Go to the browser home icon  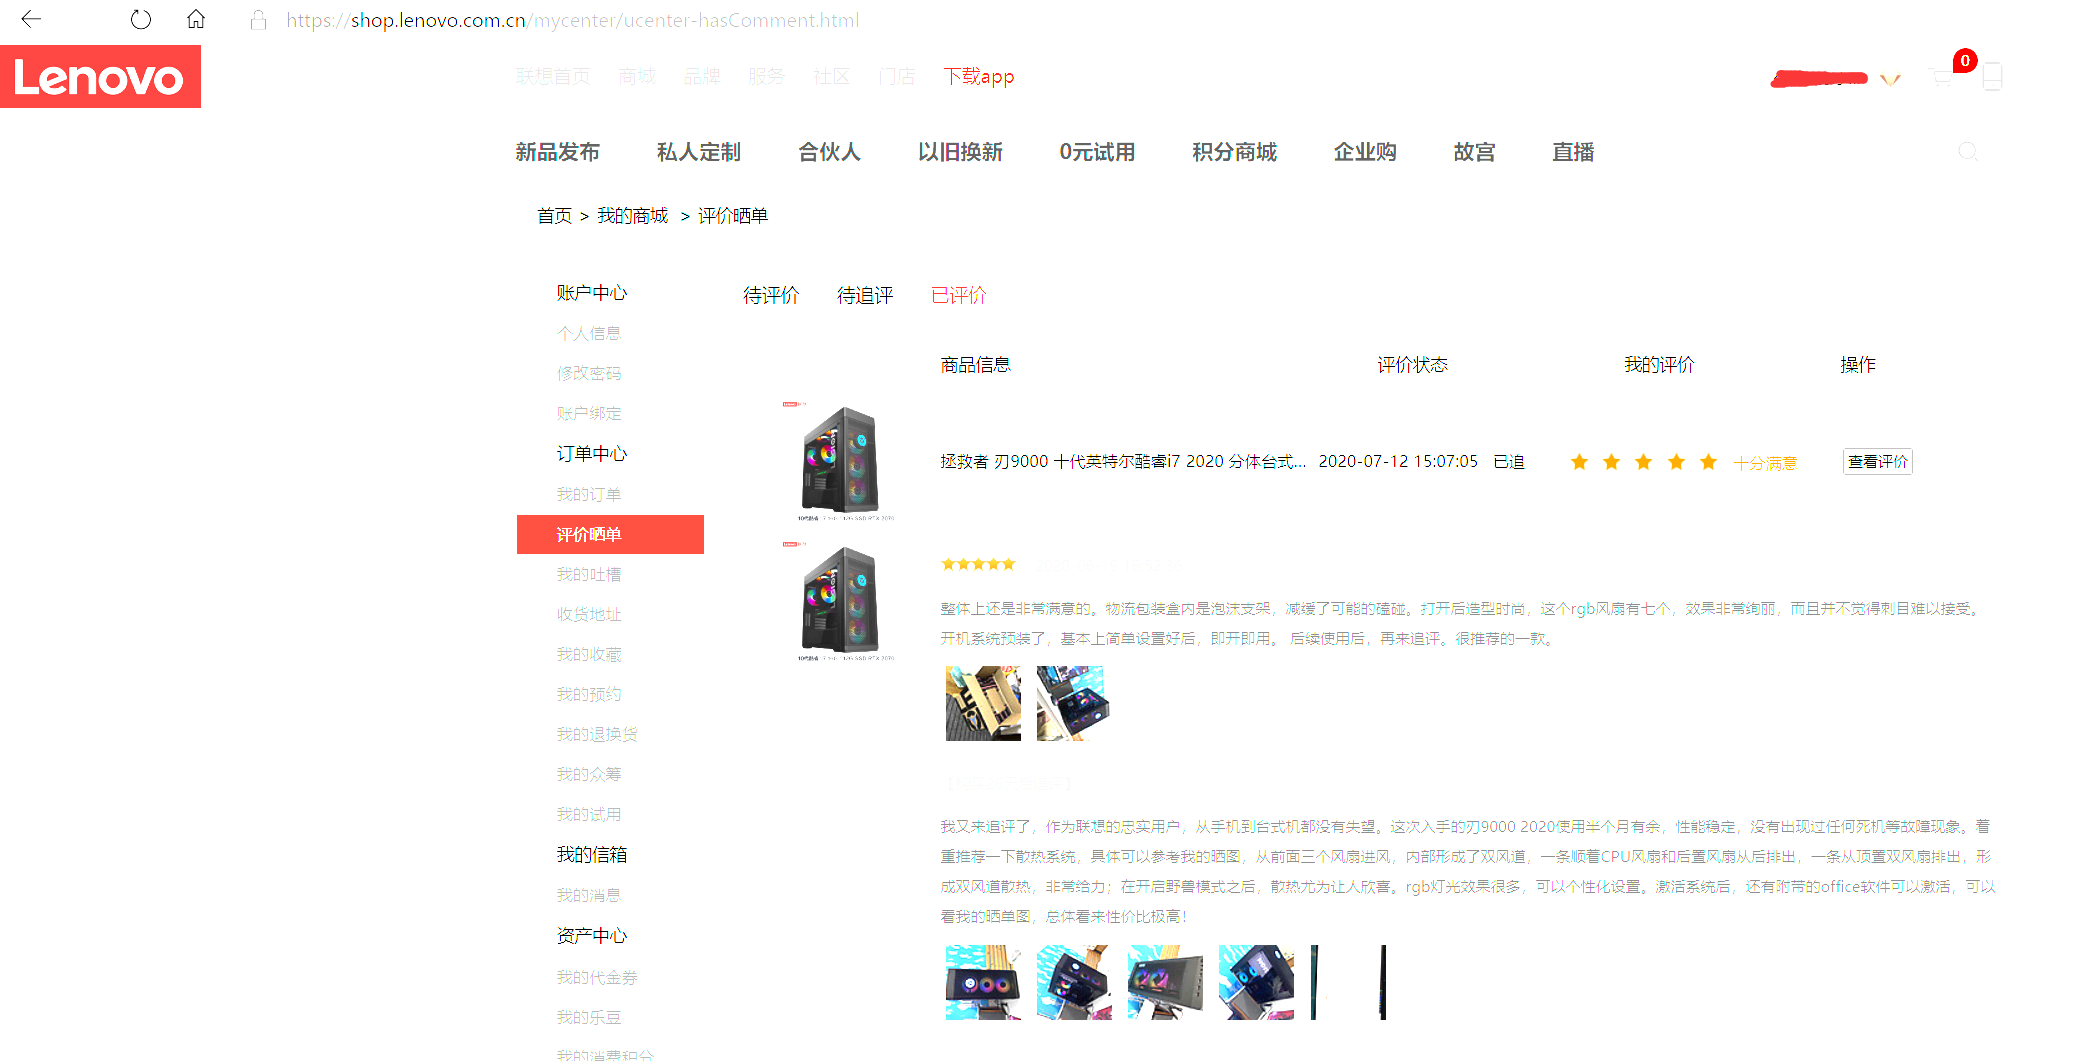[196, 19]
